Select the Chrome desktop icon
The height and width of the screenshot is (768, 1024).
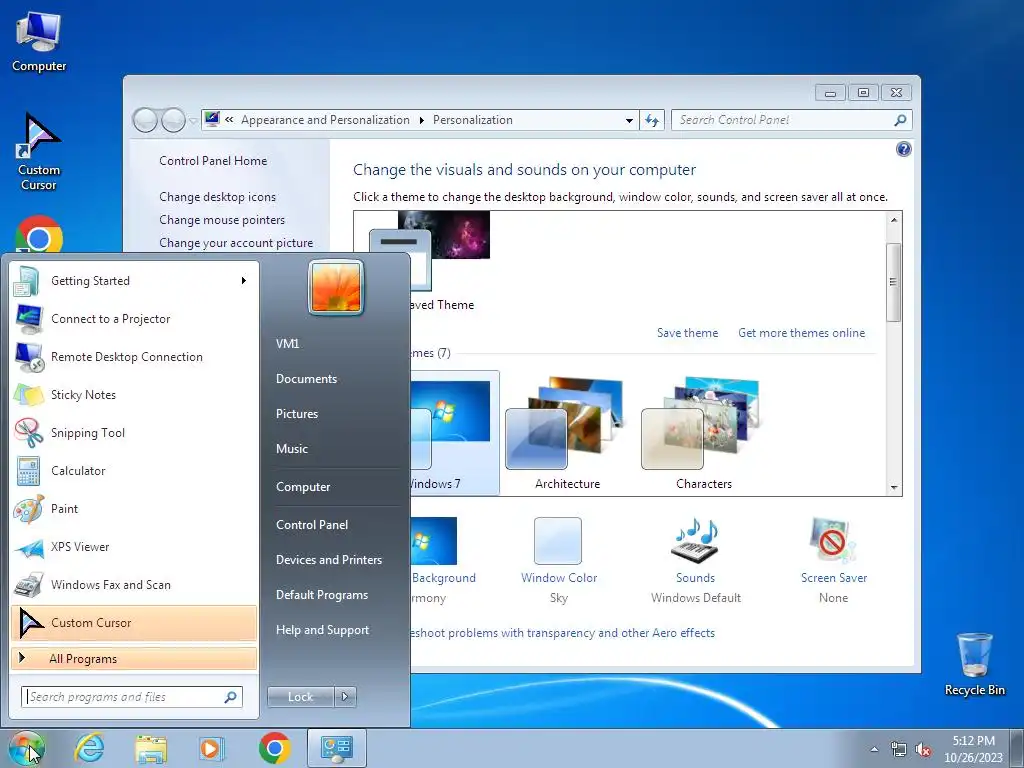[39, 235]
